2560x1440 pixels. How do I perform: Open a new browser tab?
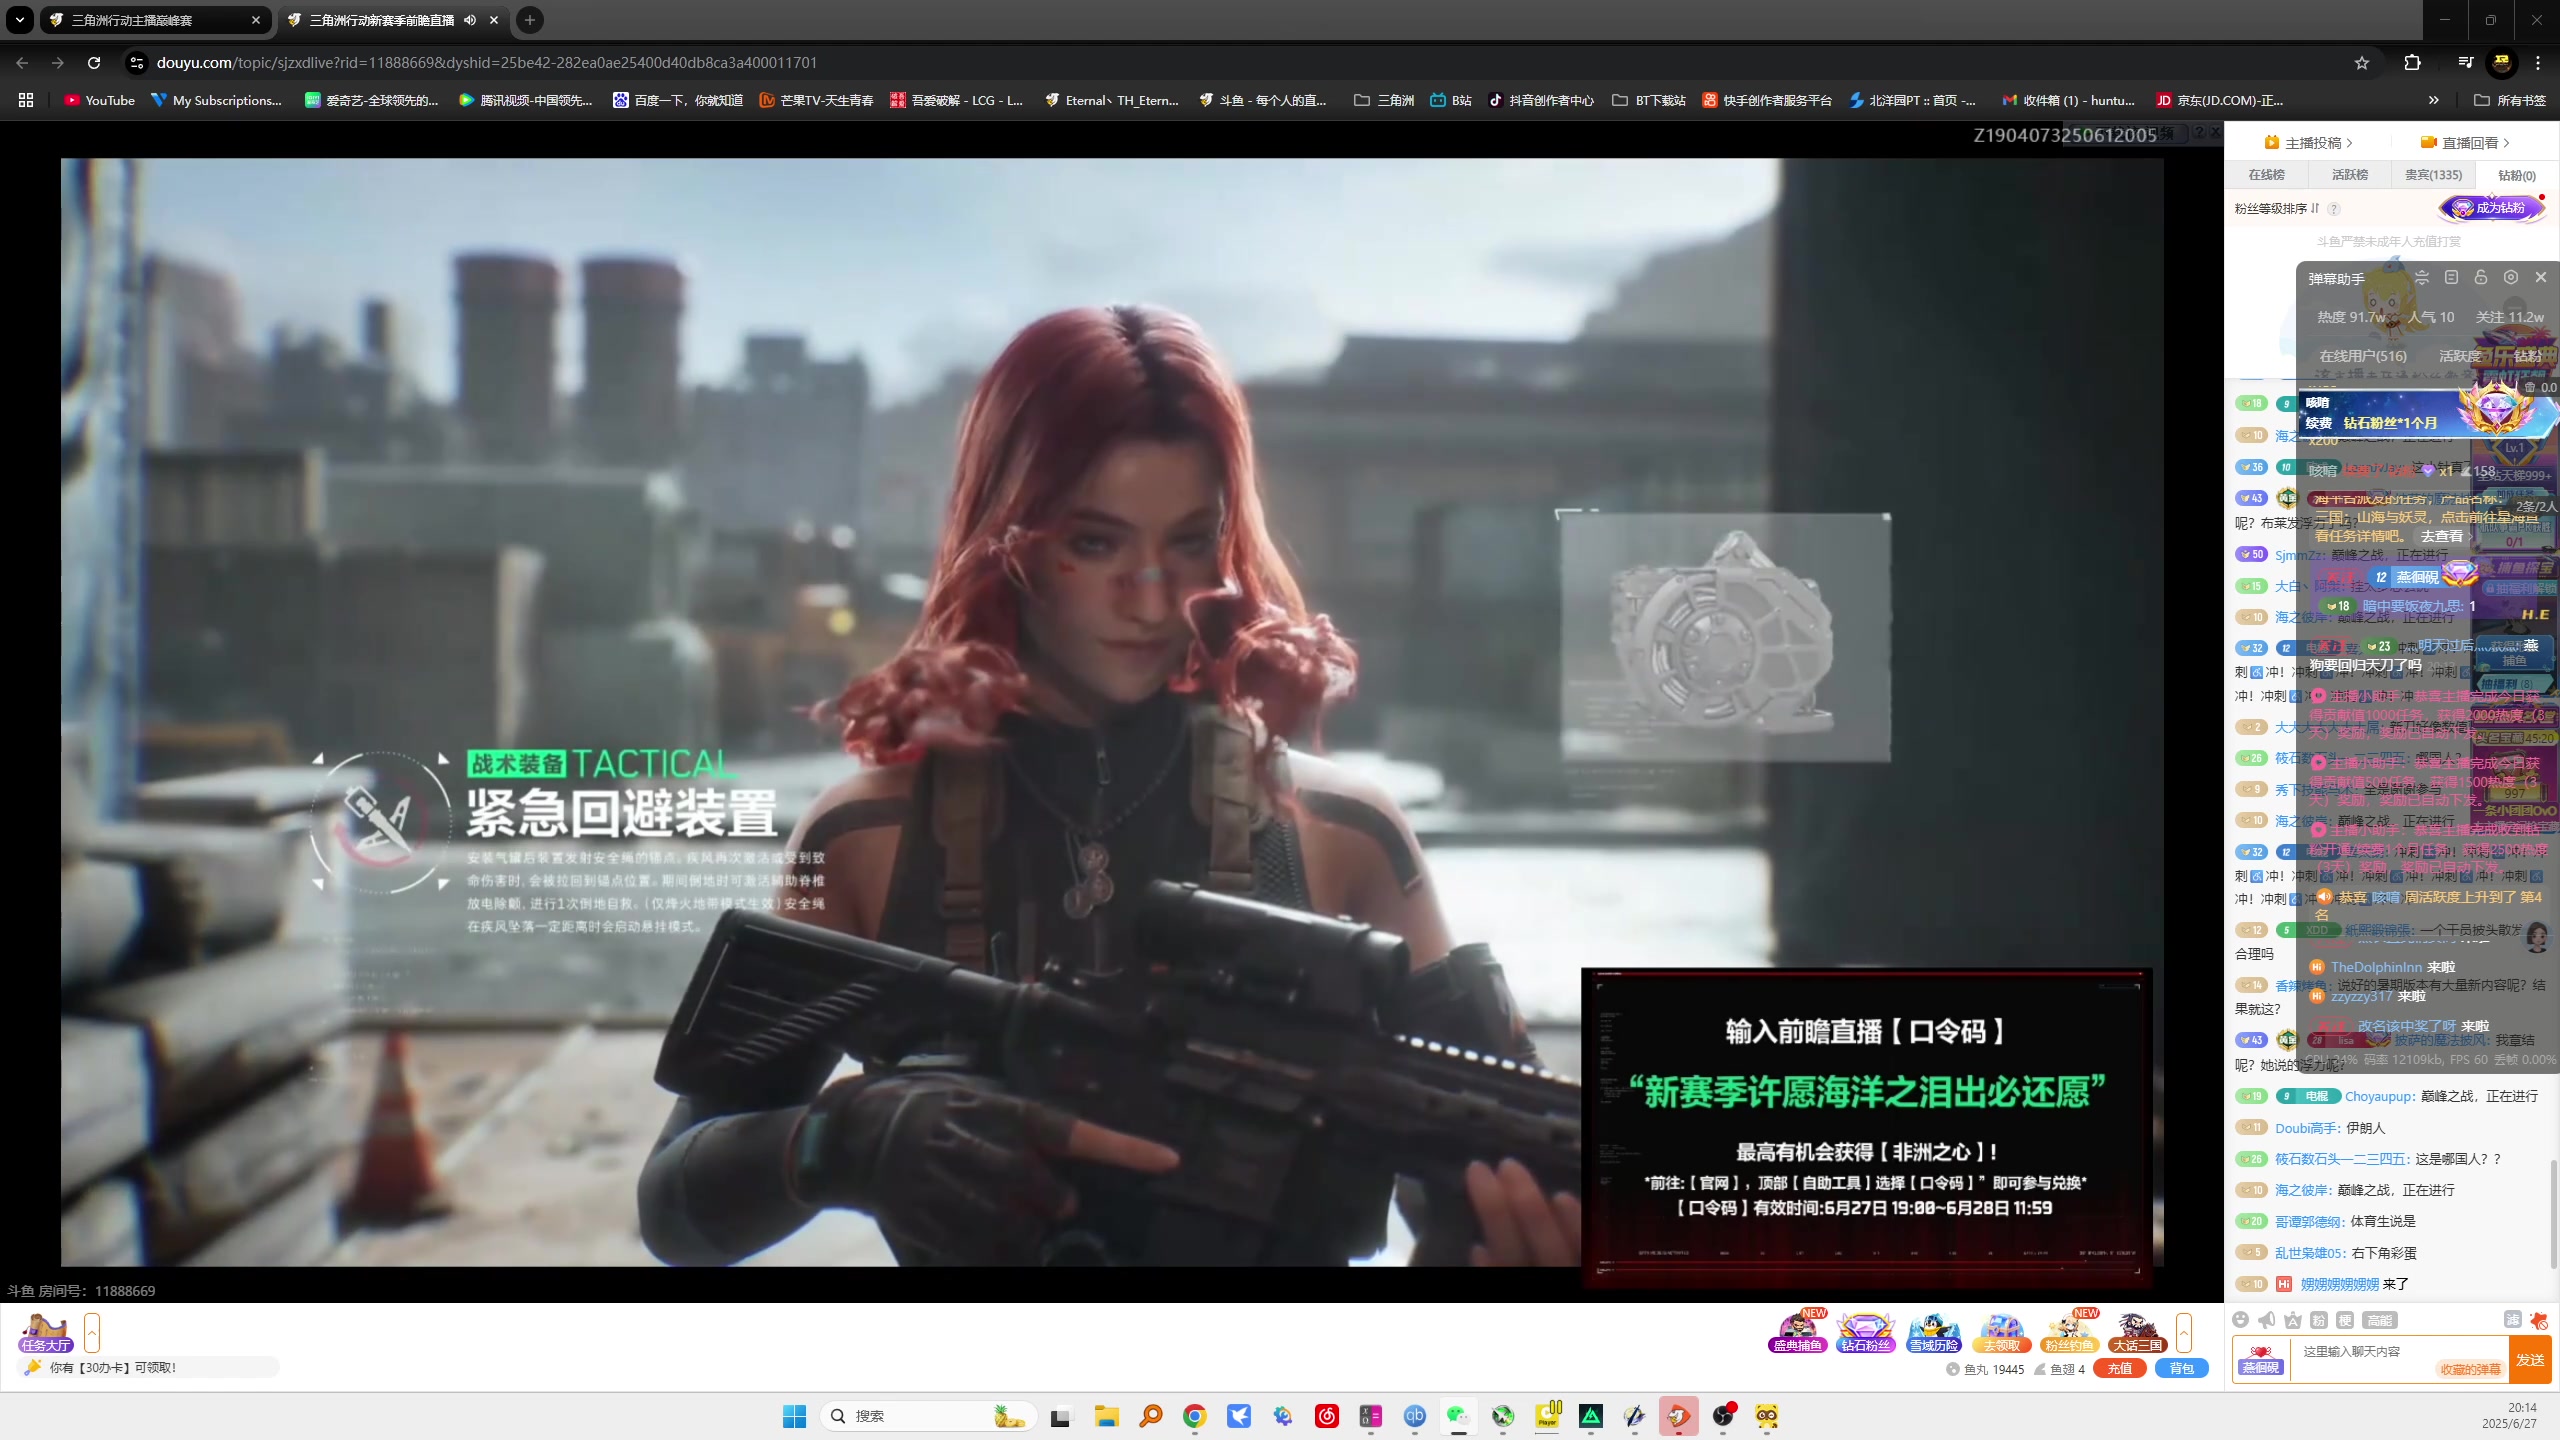point(530,20)
